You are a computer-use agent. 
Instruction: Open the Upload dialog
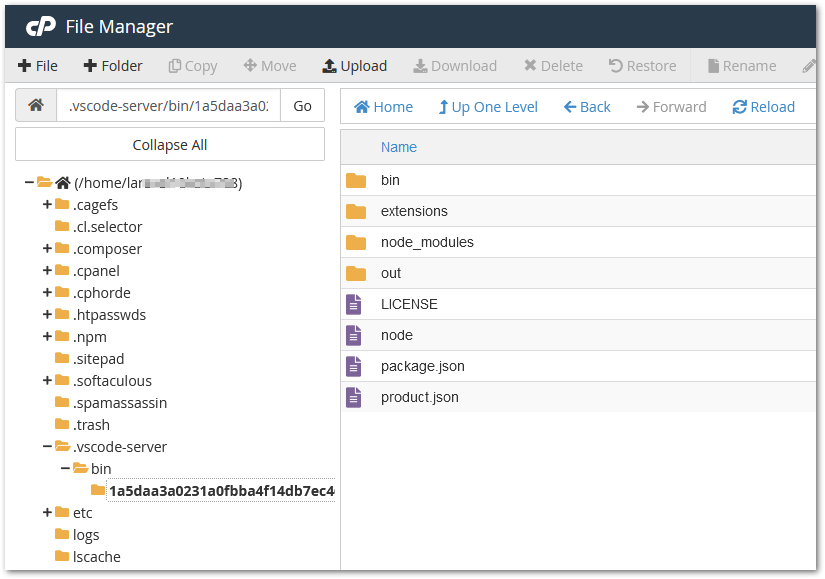click(355, 66)
